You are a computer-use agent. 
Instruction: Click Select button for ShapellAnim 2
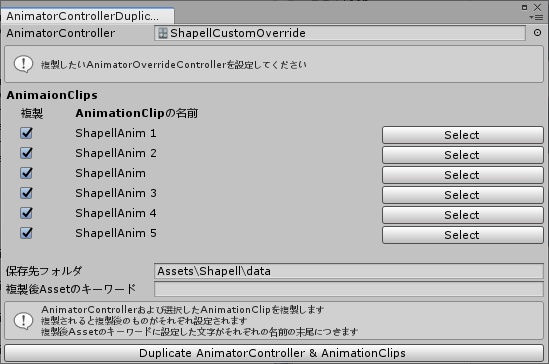point(463,155)
